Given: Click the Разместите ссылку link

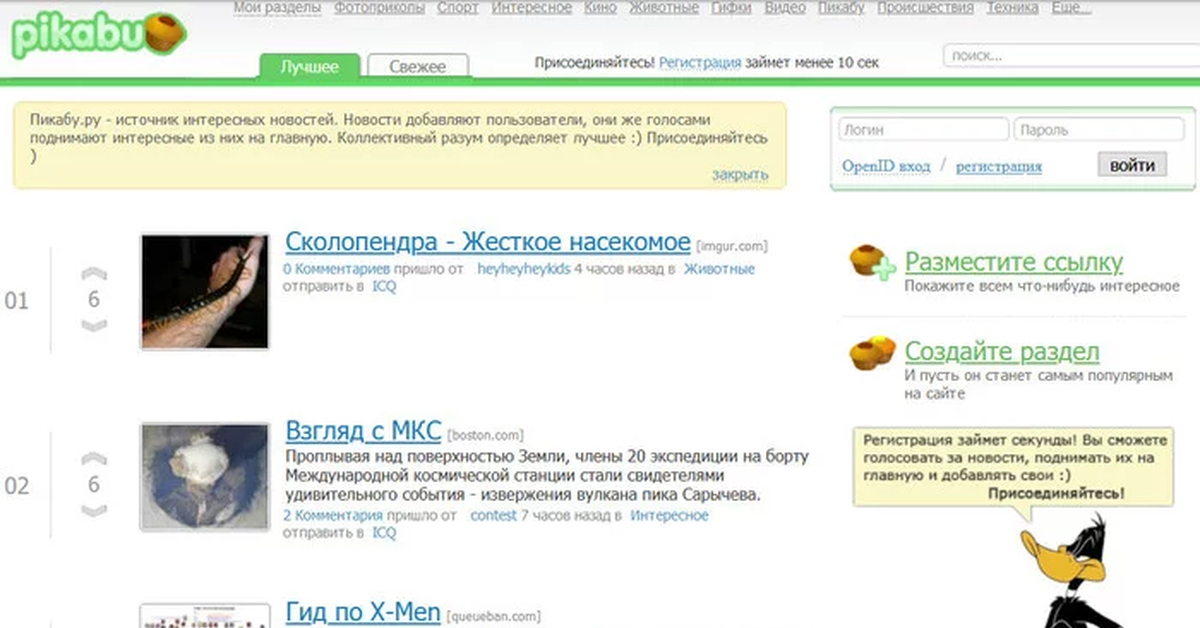Looking at the screenshot, I should pos(1014,262).
